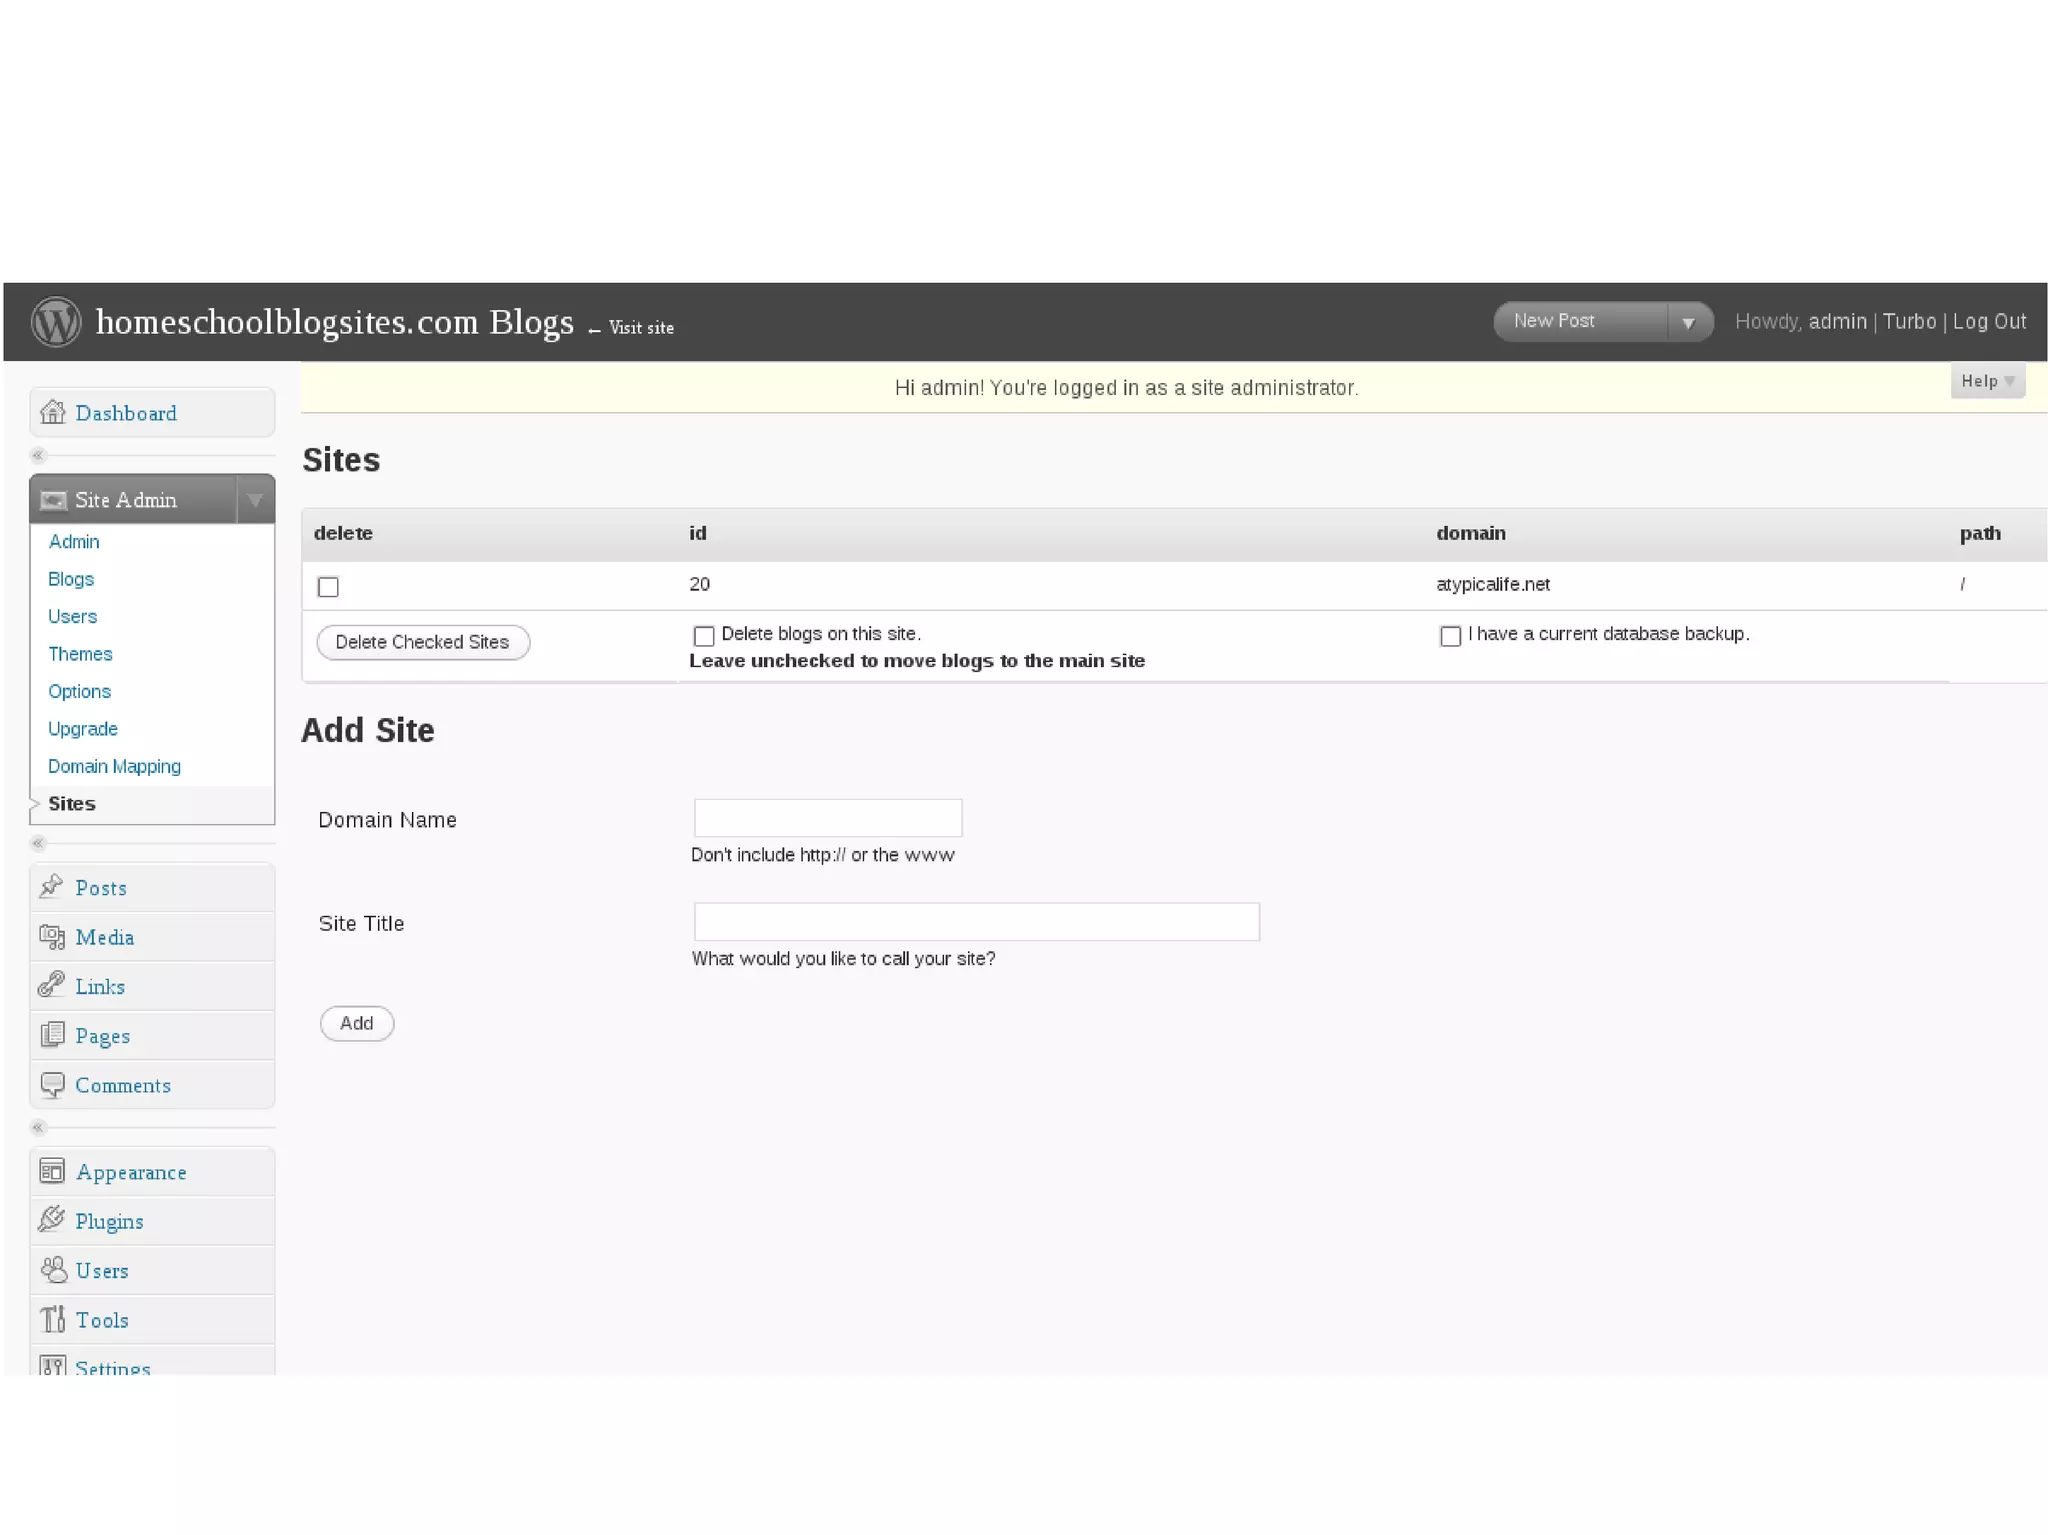Enable 'Delete blogs on this site' checkbox

(x=704, y=636)
